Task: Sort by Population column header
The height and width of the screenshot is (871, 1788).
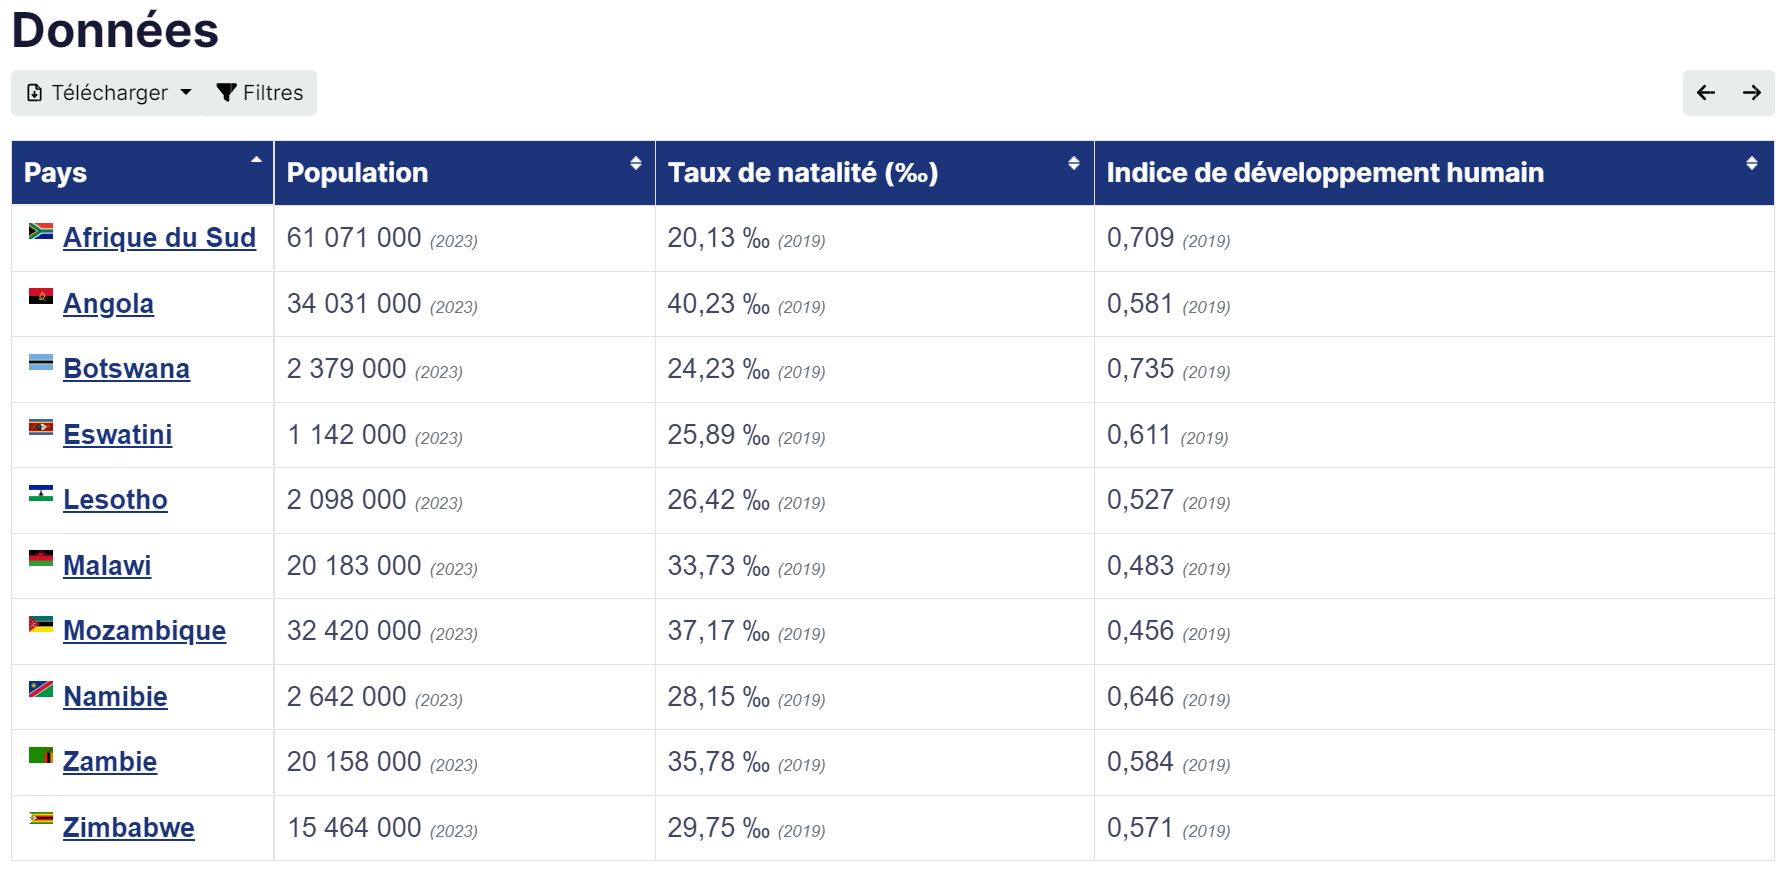Action: 464,173
